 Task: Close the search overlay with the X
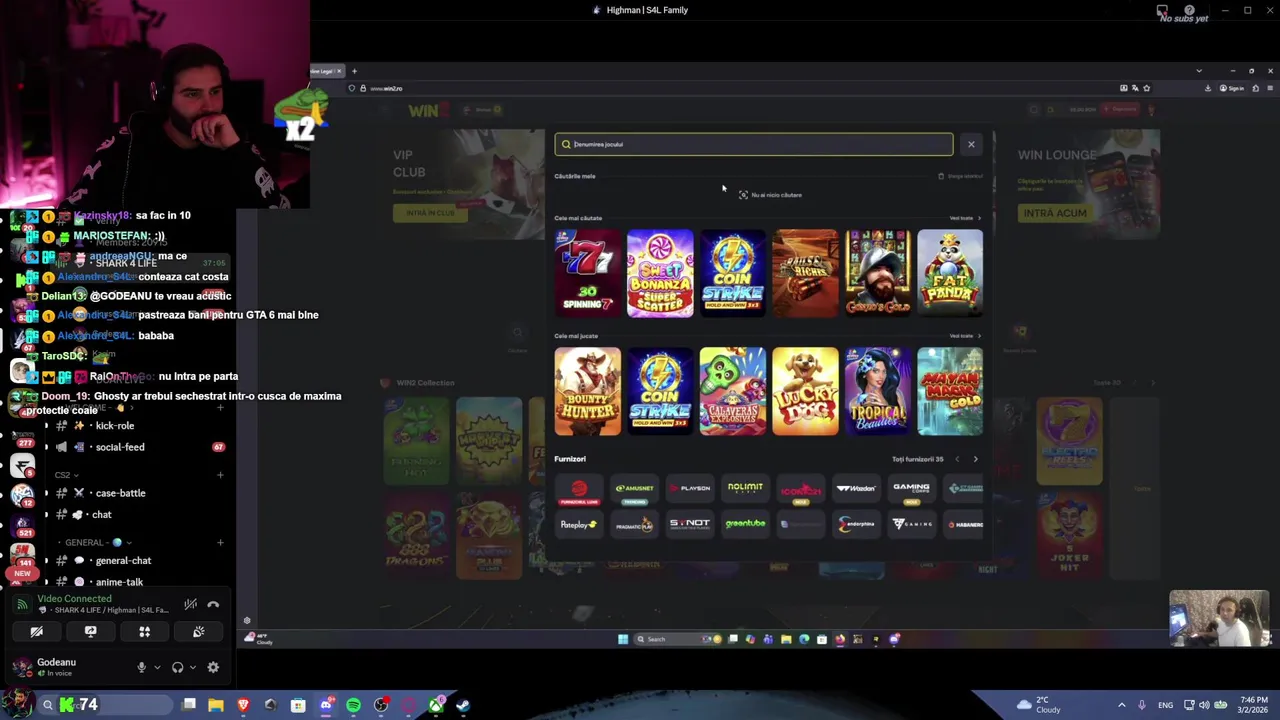tap(971, 144)
